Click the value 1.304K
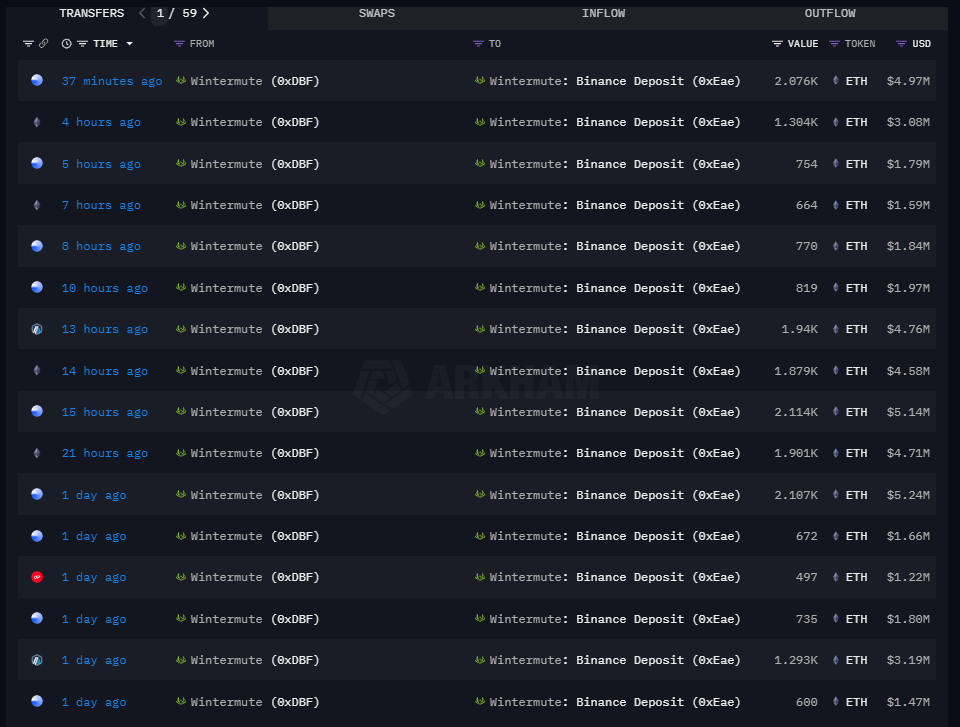Image resolution: width=960 pixels, height=727 pixels. (x=795, y=122)
